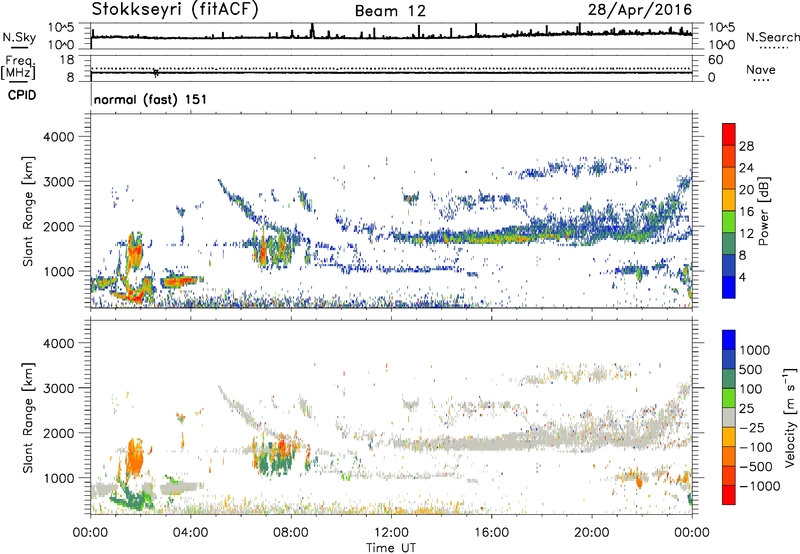The width and height of the screenshot is (800, 554).
Task: Click the 18 tick on frequency axis
Action: pyautogui.click(x=67, y=60)
